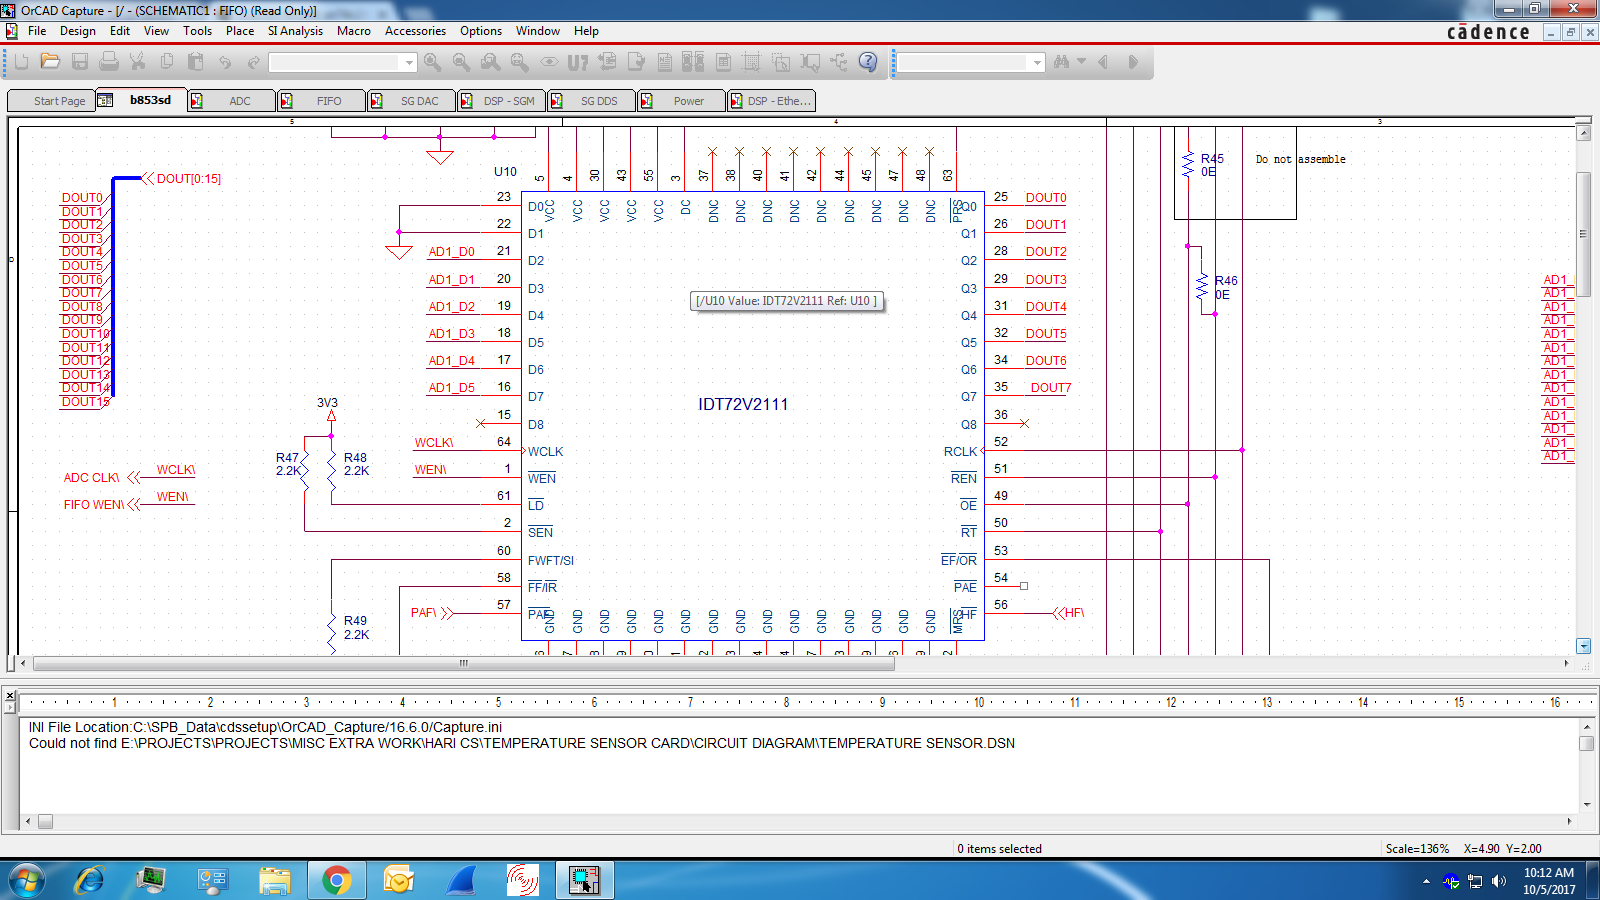Click the schematic vertical scrollbar thumb
Image resolution: width=1600 pixels, height=900 pixels.
(1583, 235)
